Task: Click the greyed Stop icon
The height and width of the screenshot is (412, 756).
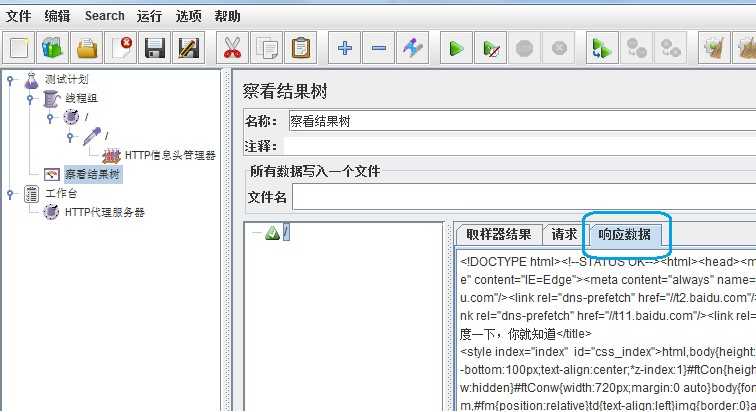Action: point(525,48)
